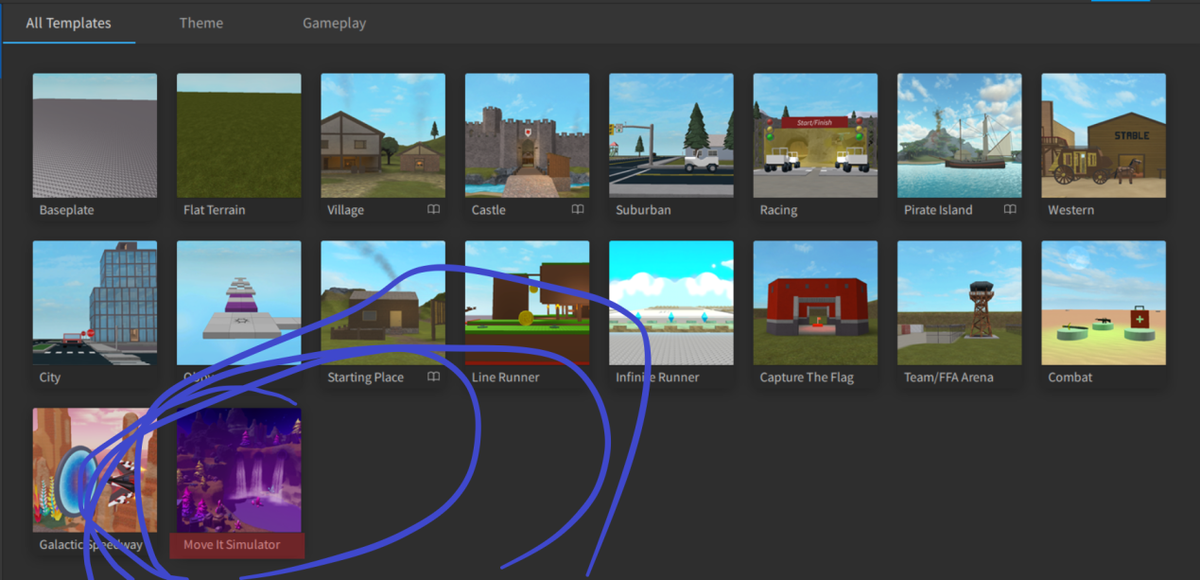Pick the Infinite Runner template thumbnail

pyautogui.click(x=671, y=302)
